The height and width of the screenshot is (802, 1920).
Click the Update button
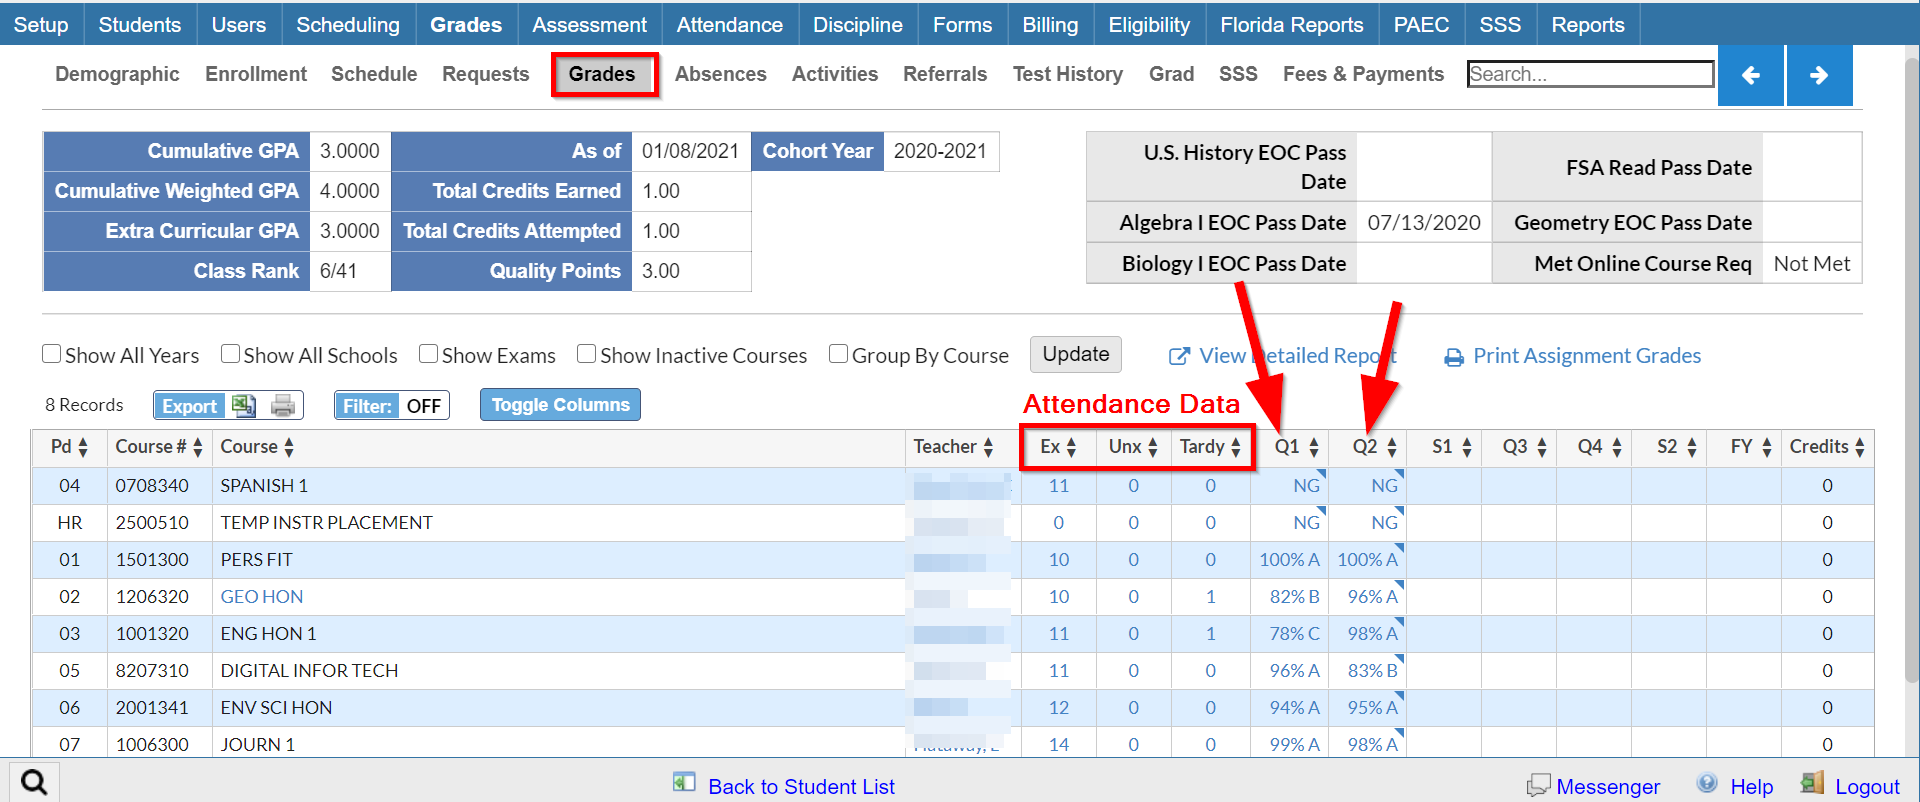click(1076, 354)
